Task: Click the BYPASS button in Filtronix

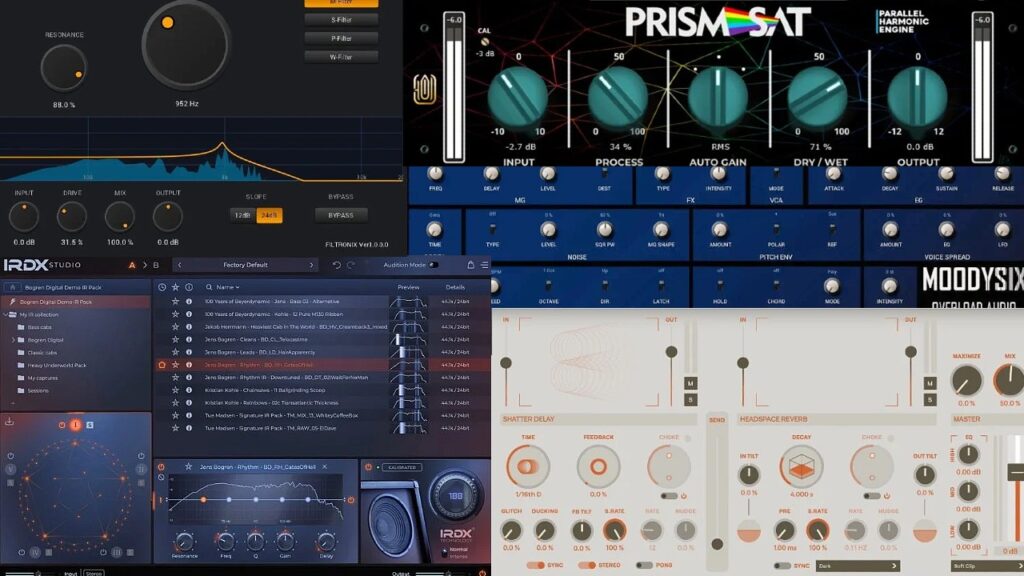Action: point(341,215)
